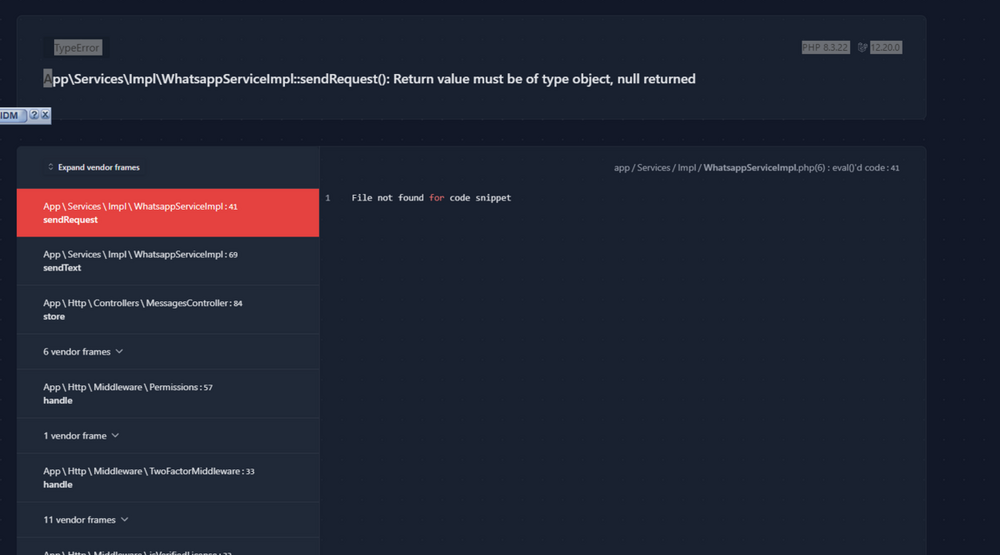Click the Laravel logo beside version 12.20.0
Screen dimensions: 1000x555
point(862,47)
